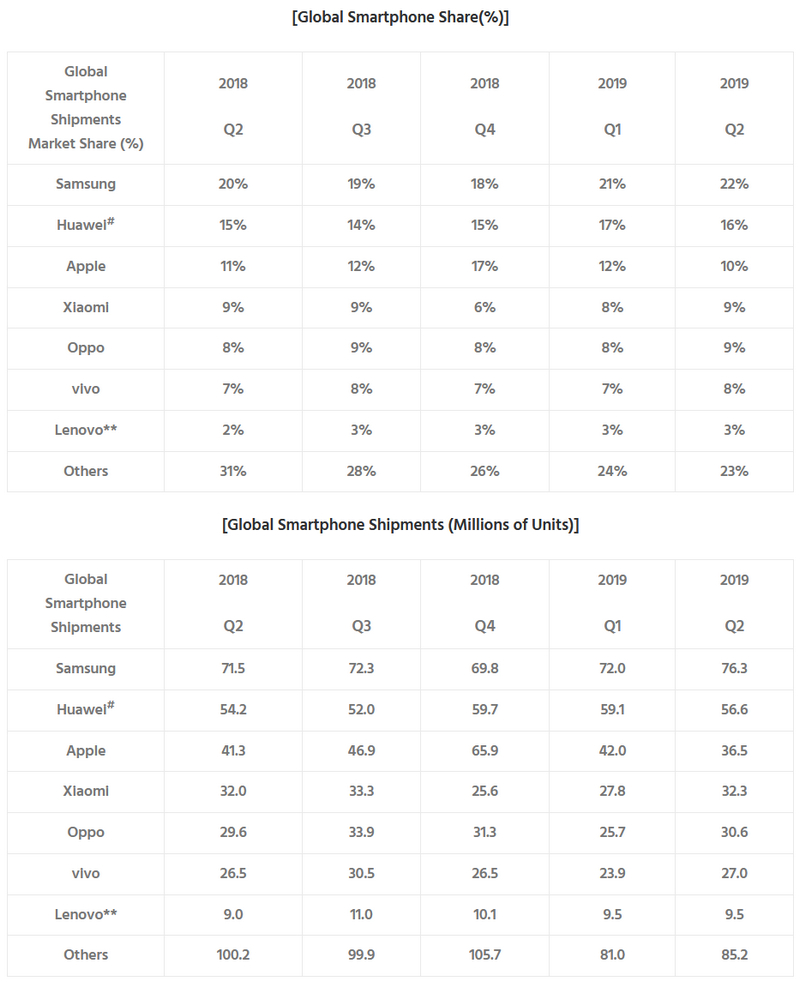Select the Apple row label in the shipments table
Screen dimensions: 800x982
coord(86,750)
